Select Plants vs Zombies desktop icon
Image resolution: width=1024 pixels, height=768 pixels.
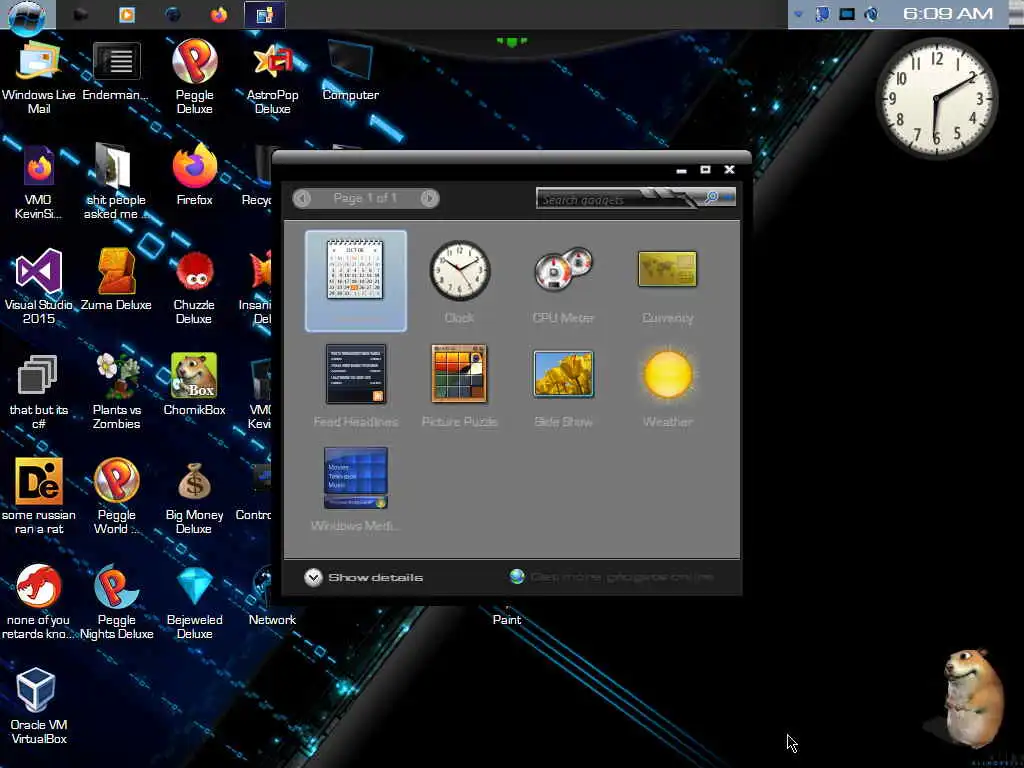(x=116, y=392)
